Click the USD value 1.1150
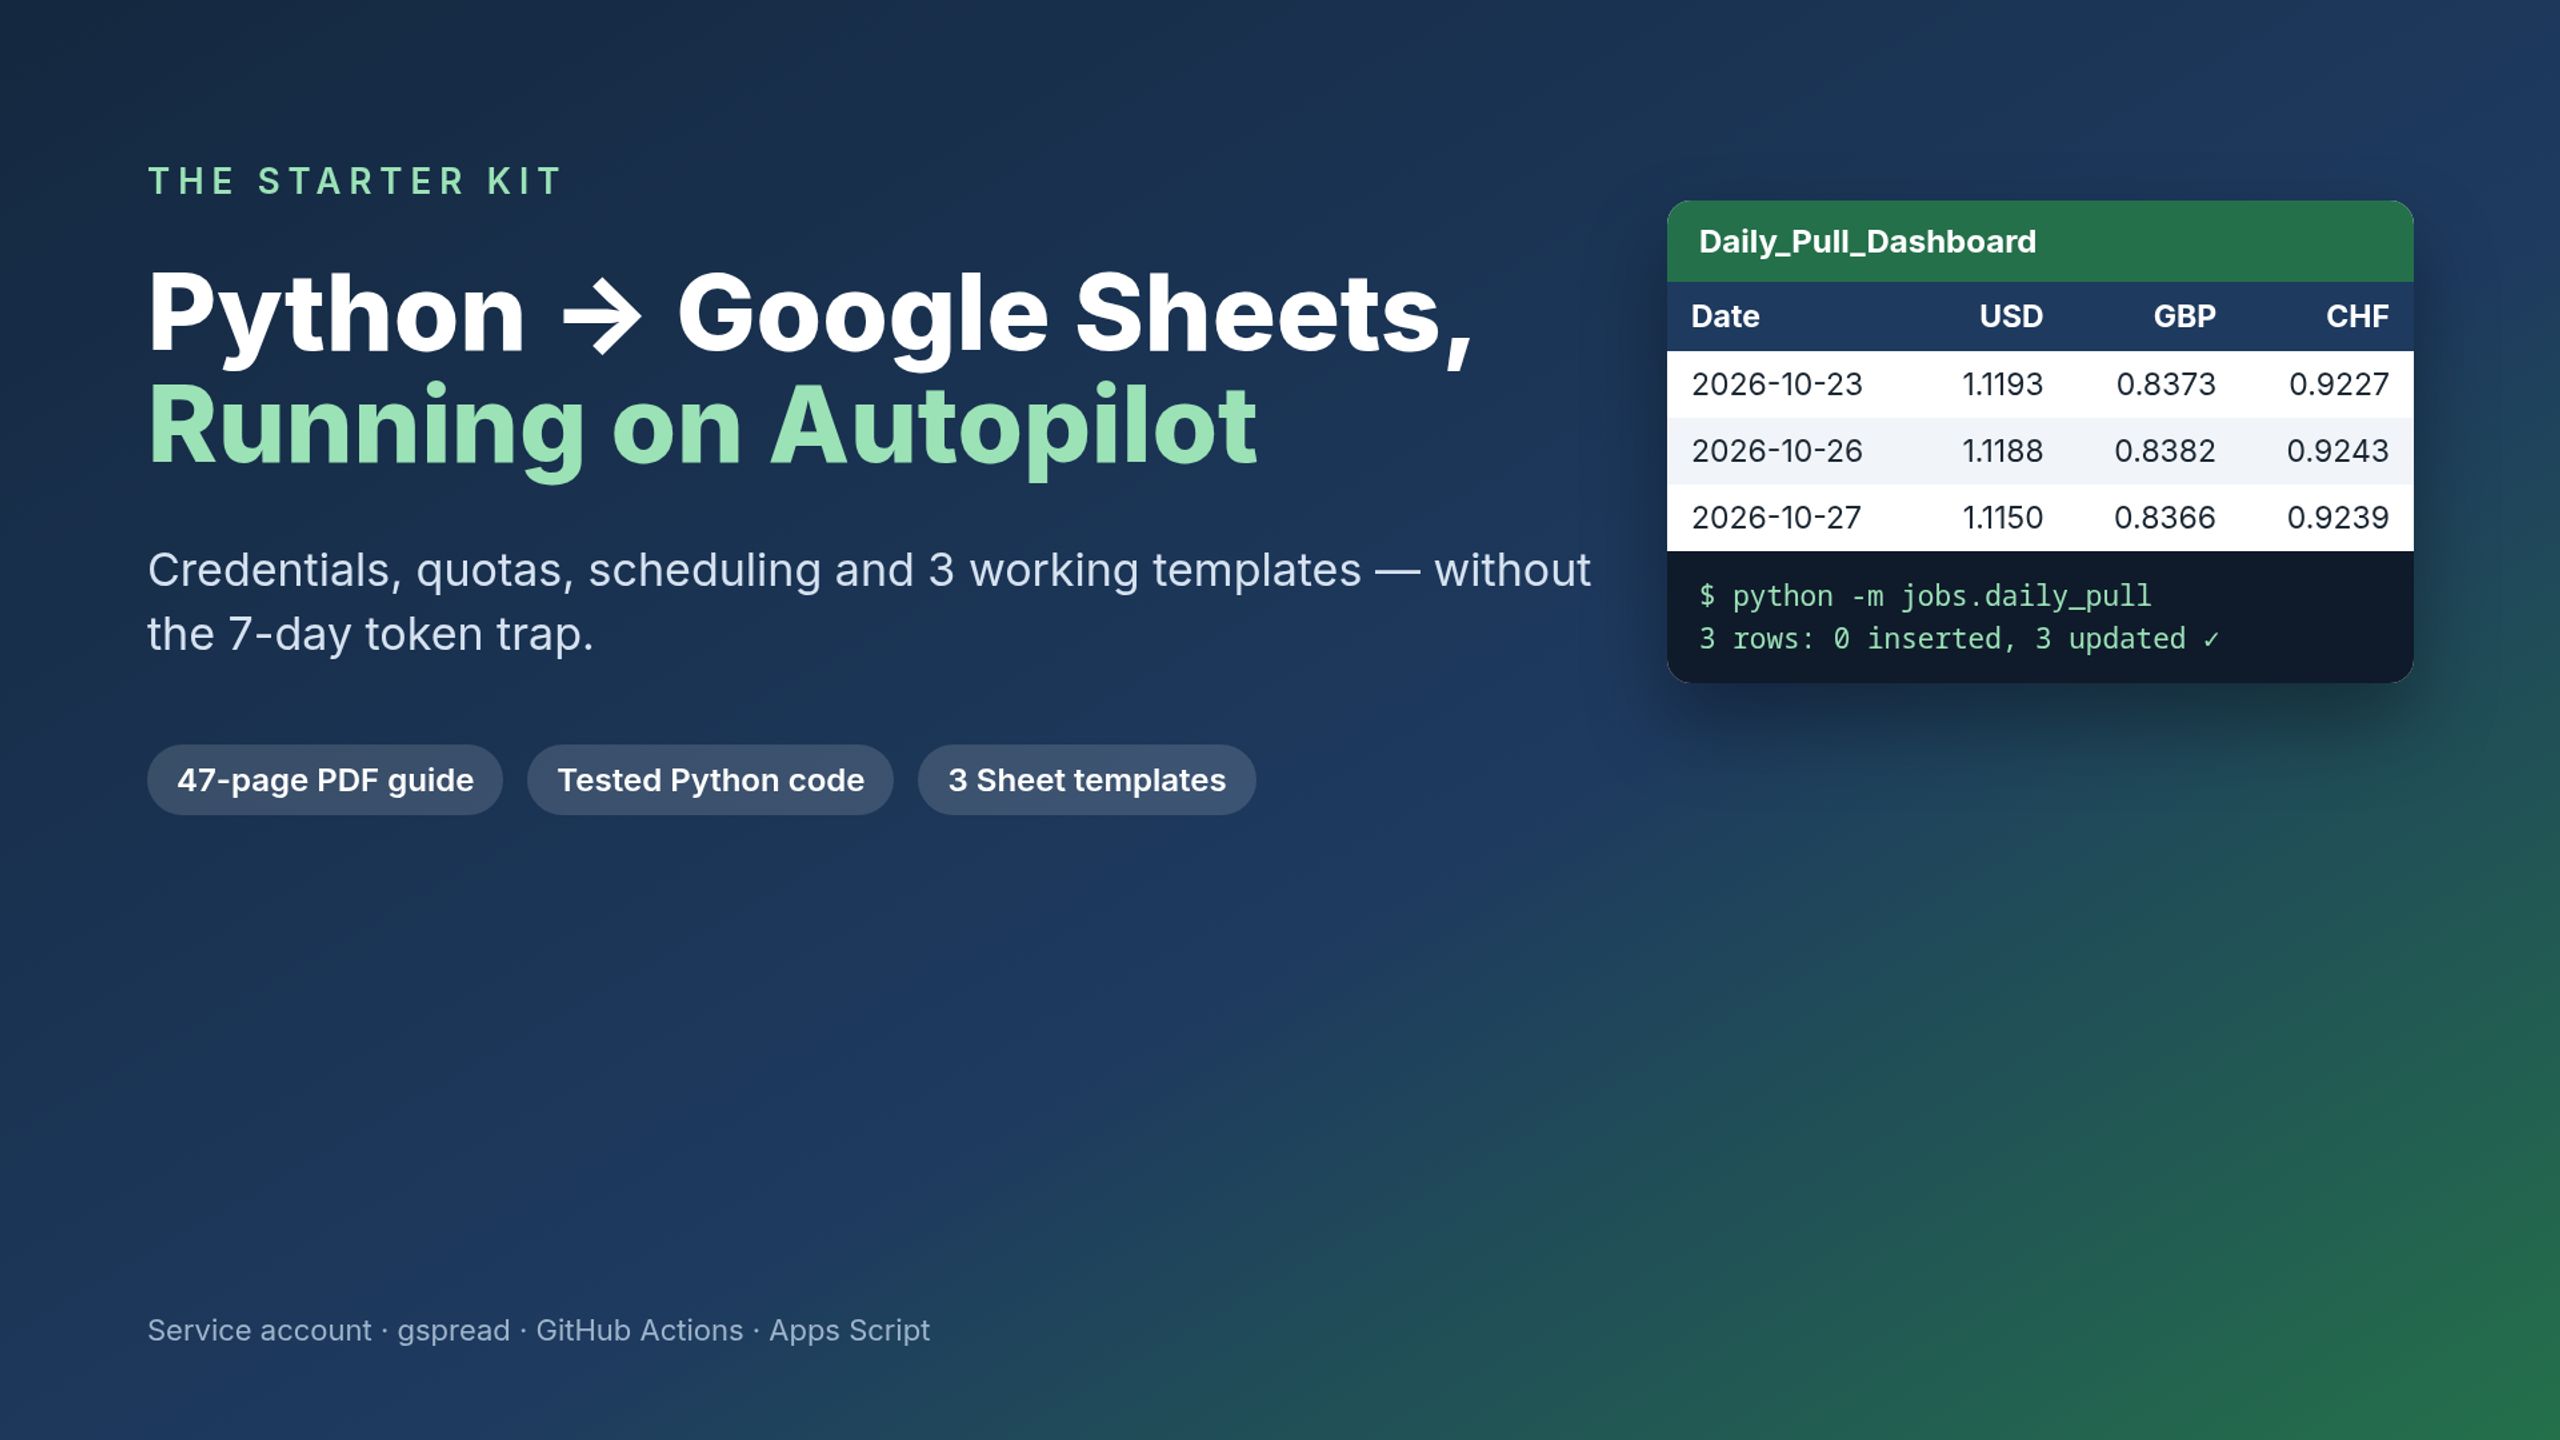The image size is (2560, 1440). [2002, 518]
